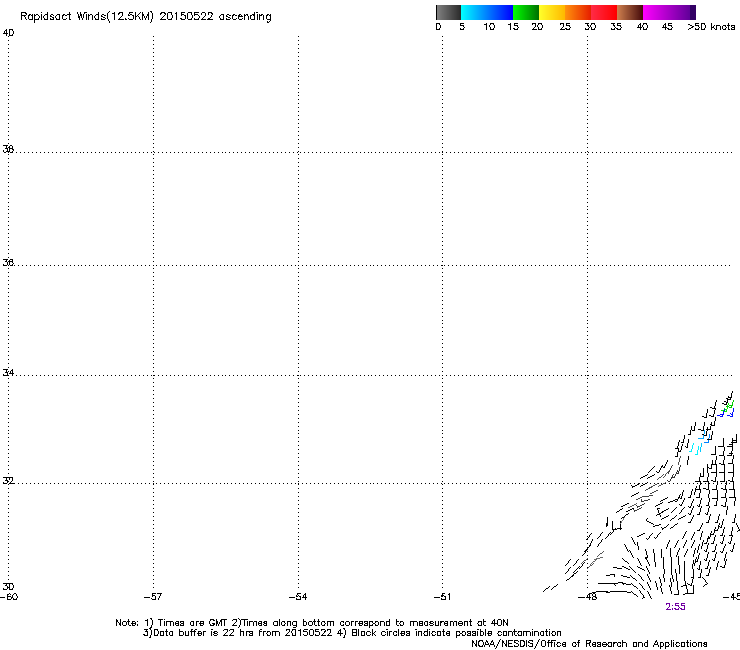
Task: Click the brown 35-40 knots color band
Action: pos(630,12)
